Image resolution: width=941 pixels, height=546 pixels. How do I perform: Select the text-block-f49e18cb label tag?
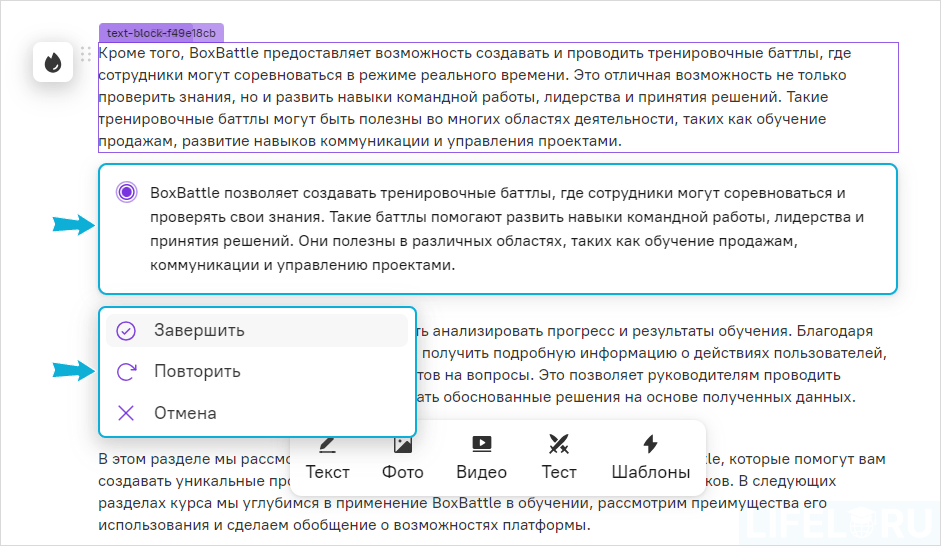[x=161, y=33]
